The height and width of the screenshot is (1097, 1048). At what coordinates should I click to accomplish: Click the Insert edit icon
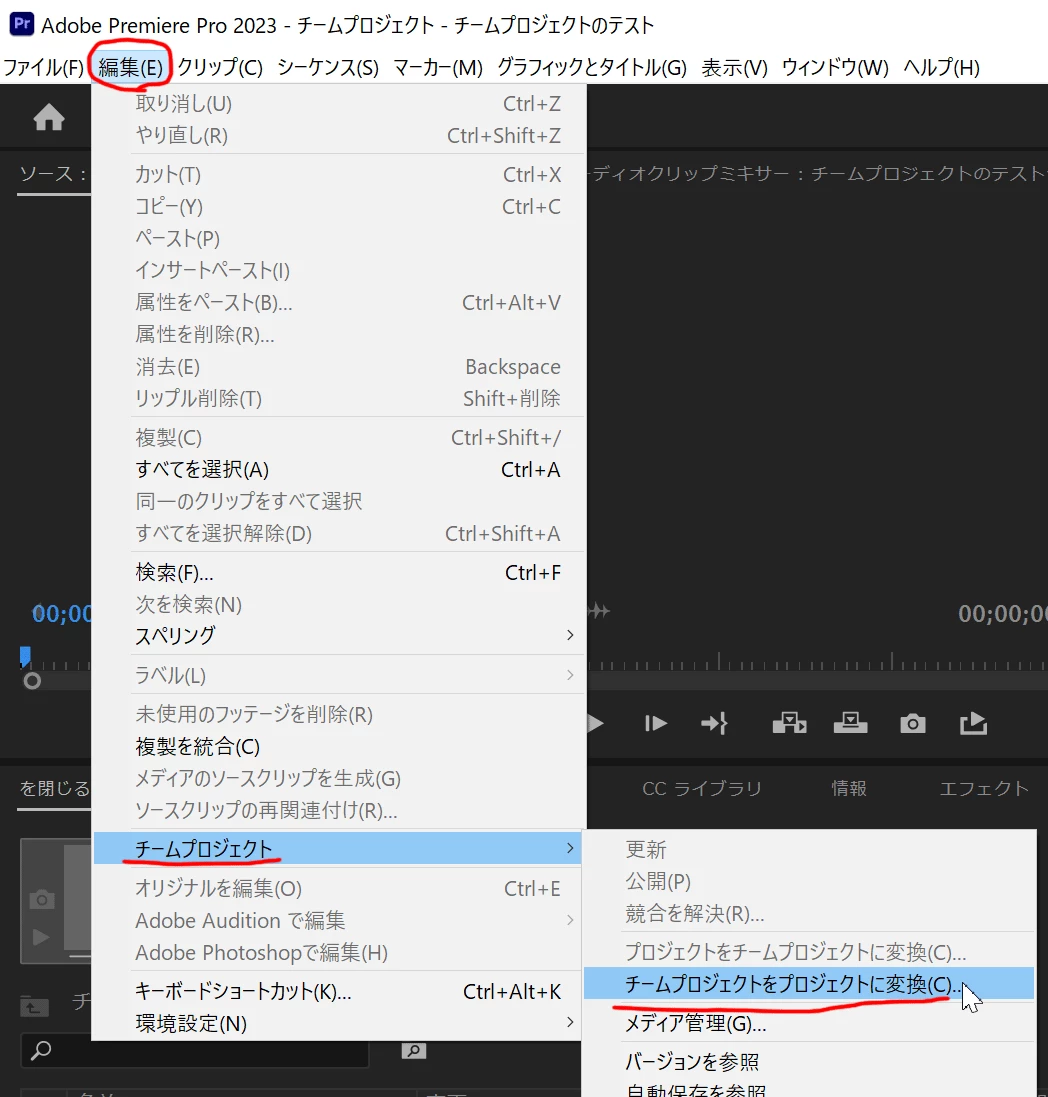[790, 723]
